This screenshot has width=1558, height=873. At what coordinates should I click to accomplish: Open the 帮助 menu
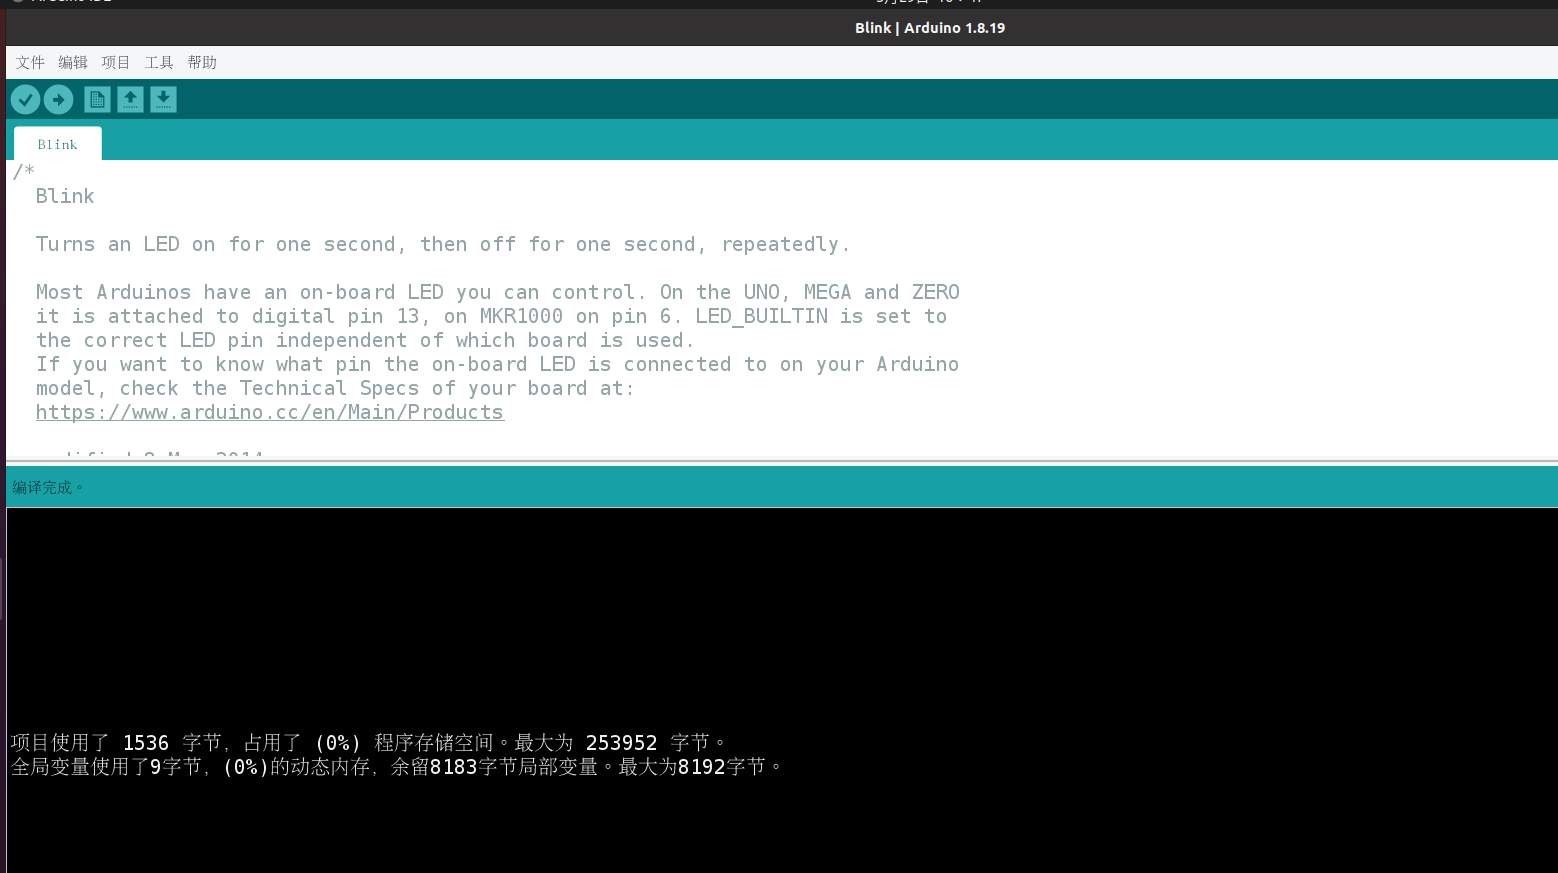point(201,62)
